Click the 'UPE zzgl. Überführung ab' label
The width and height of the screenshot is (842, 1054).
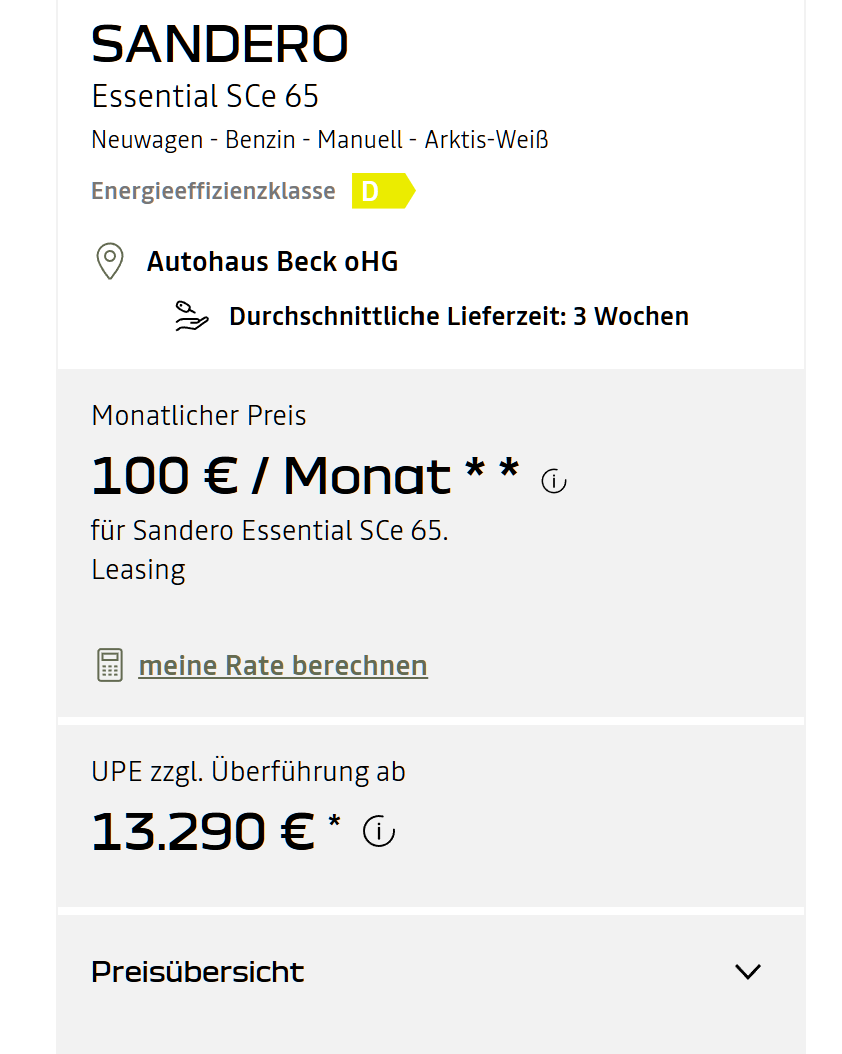249,771
